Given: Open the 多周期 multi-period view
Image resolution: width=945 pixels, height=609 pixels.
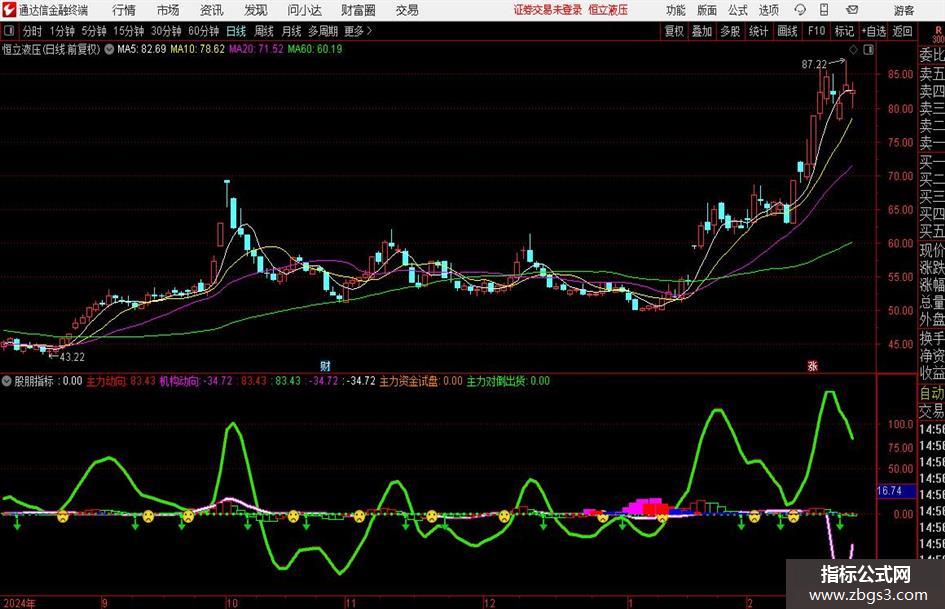Looking at the screenshot, I should click(323, 31).
